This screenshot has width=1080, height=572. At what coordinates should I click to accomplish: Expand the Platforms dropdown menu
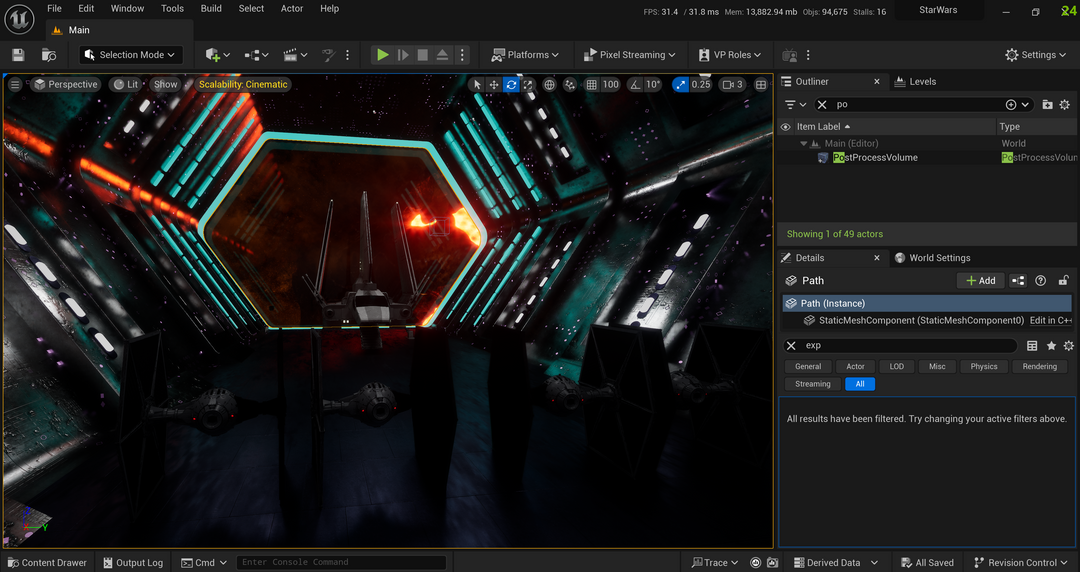(526, 55)
